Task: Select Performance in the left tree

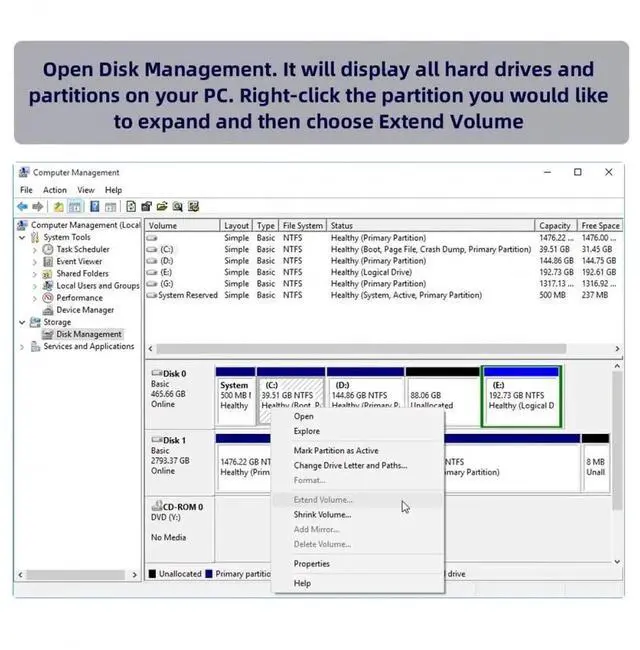Action: coord(79,298)
